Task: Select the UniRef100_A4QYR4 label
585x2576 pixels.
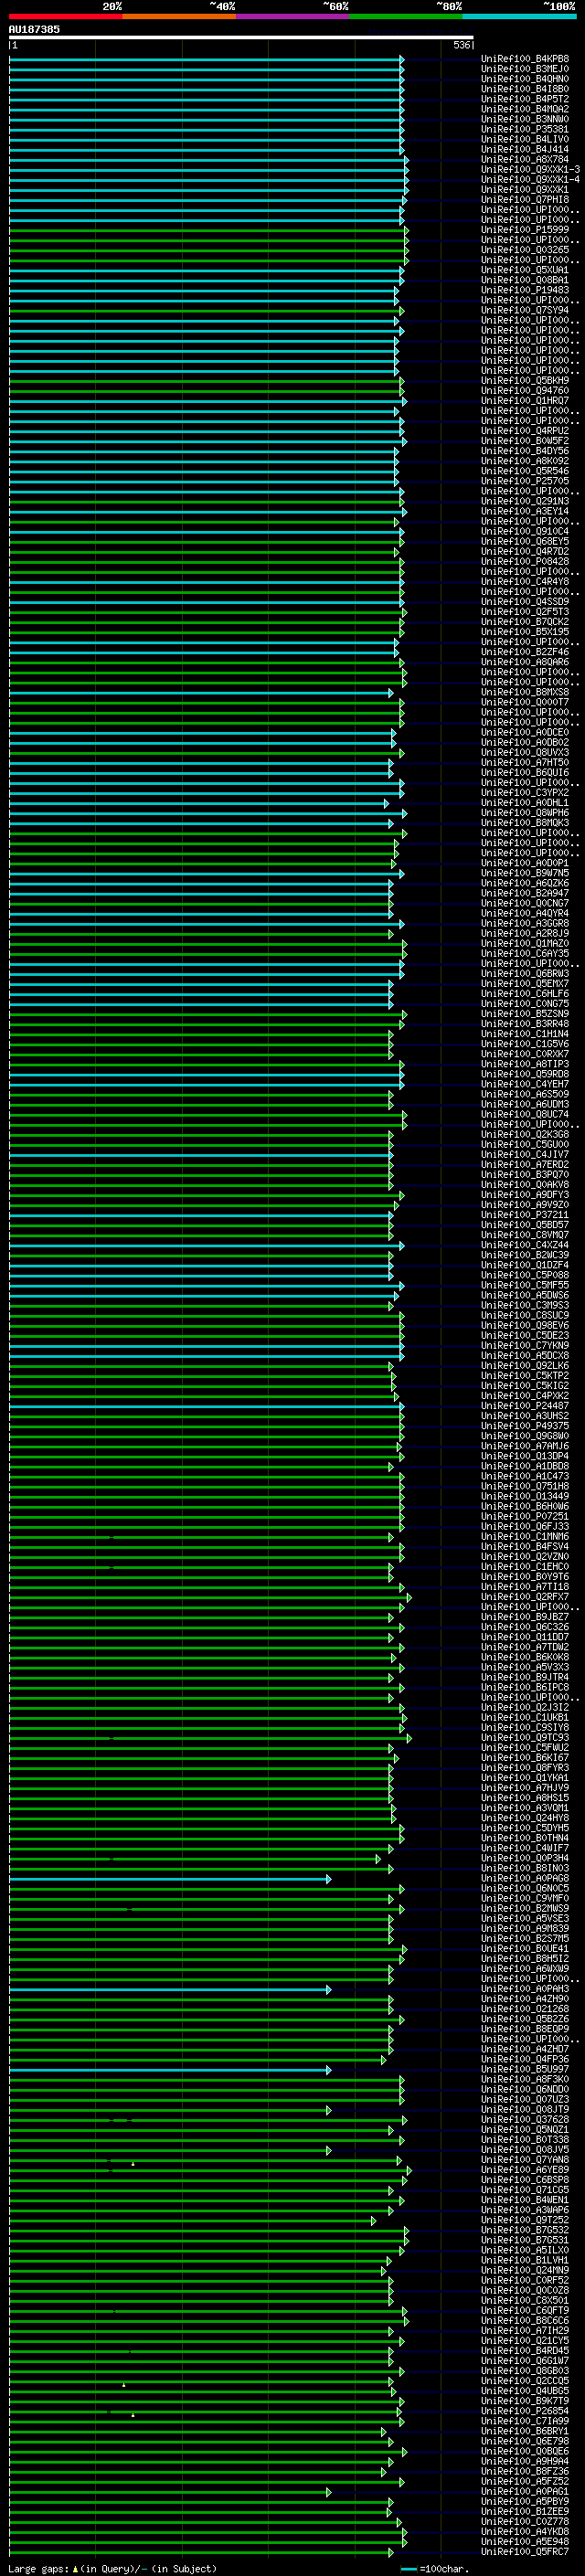Action: (524, 913)
